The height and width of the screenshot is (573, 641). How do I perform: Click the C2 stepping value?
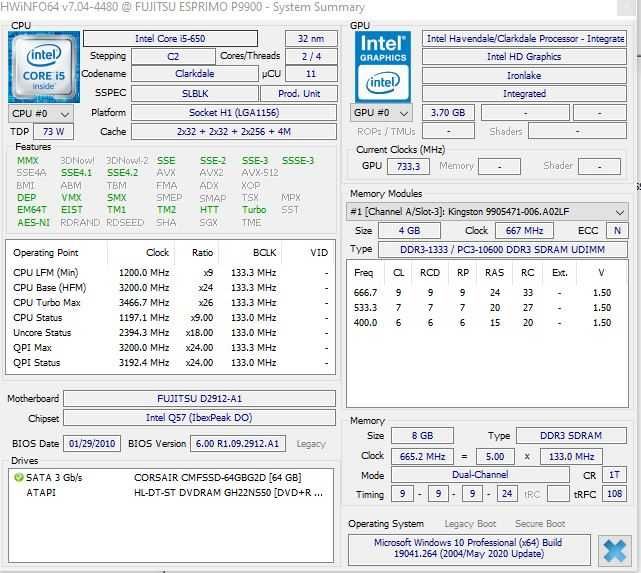tap(173, 56)
